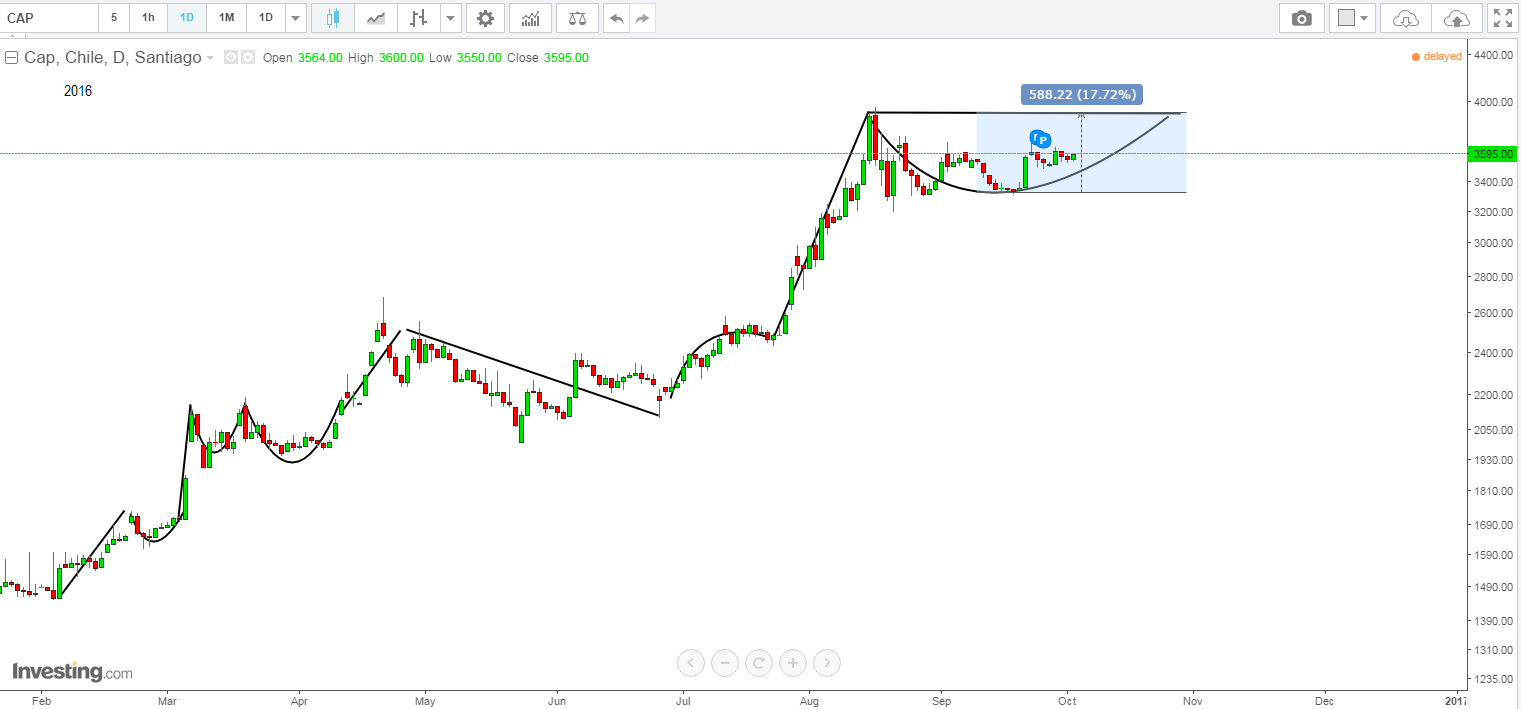This screenshot has width=1521, height=709.
Task: Click the CAP symbol search field
Action: 50,18
